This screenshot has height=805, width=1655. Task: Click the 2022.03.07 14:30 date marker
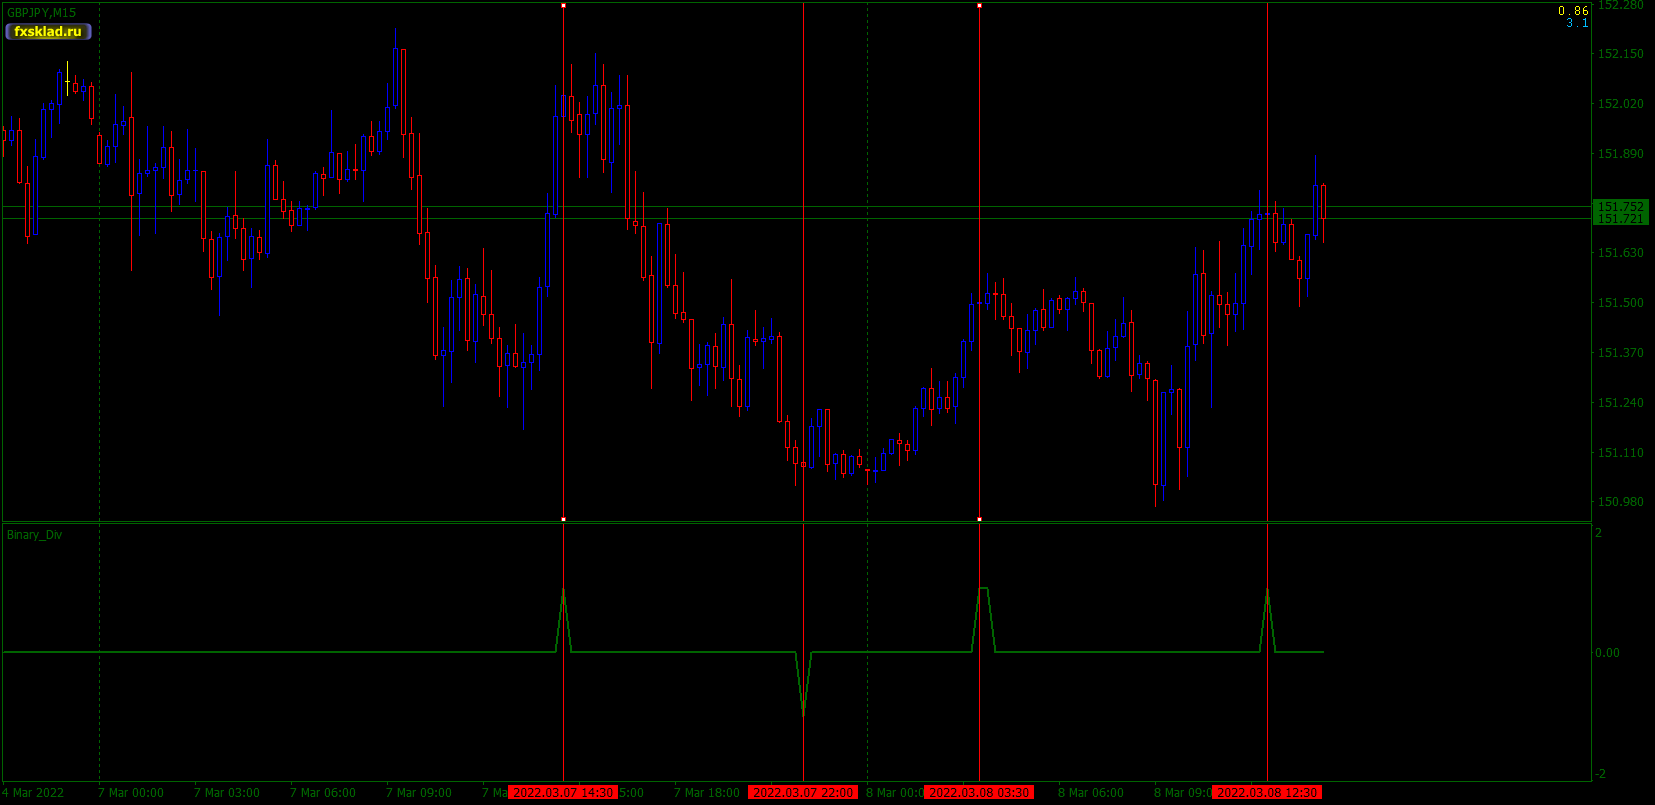pyautogui.click(x=563, y=793)
